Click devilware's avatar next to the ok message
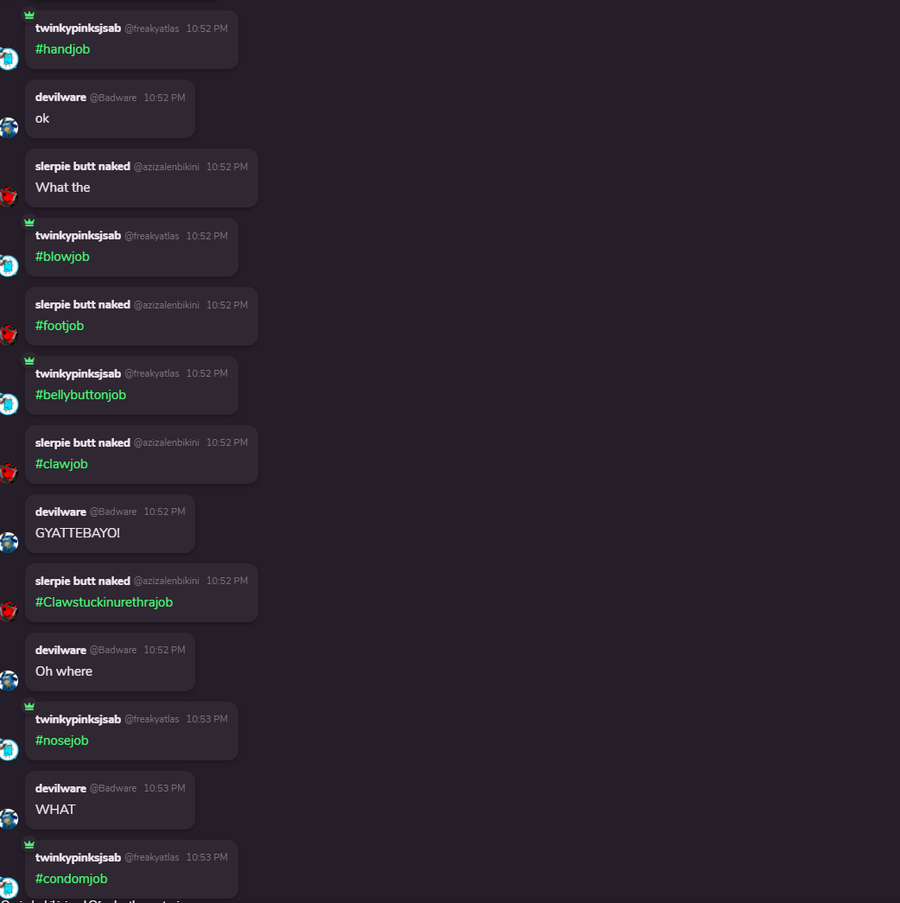Viewport: 900px width, 903px height. [x=8, y=127]
